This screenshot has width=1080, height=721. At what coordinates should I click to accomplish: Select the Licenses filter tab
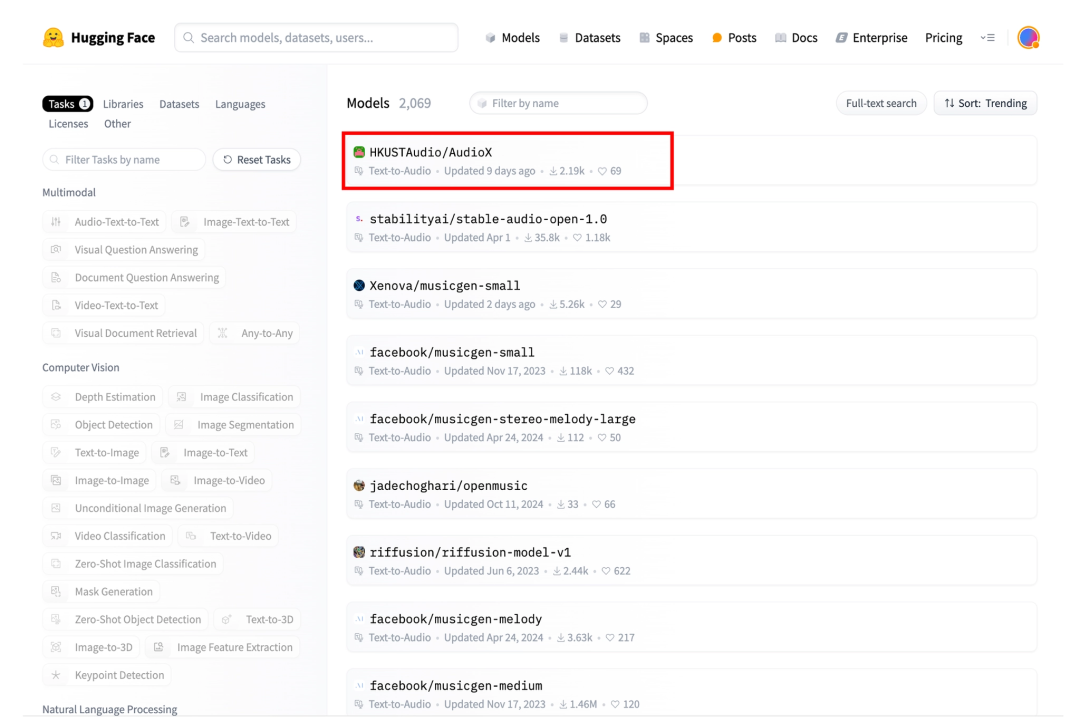[x=68, y=124]
